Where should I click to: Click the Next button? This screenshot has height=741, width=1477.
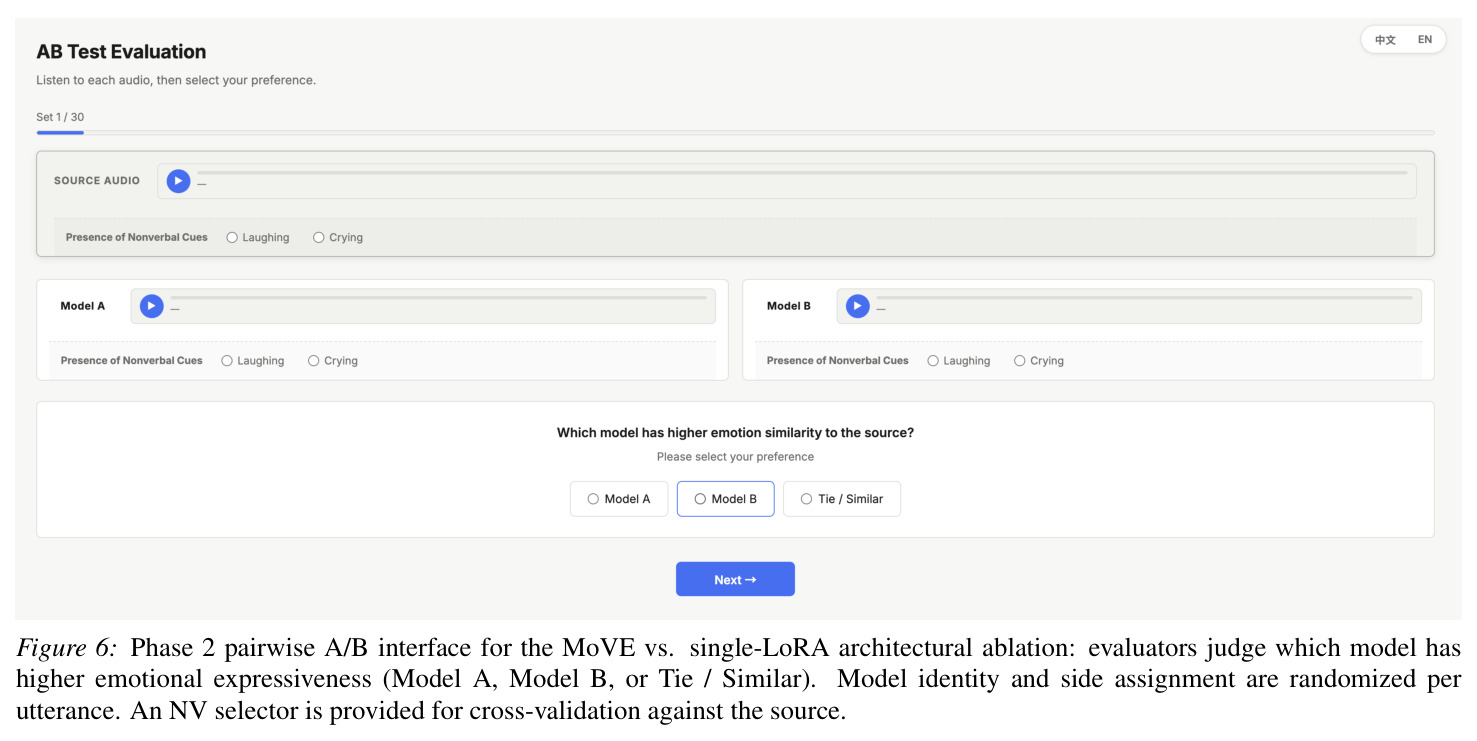735,579
